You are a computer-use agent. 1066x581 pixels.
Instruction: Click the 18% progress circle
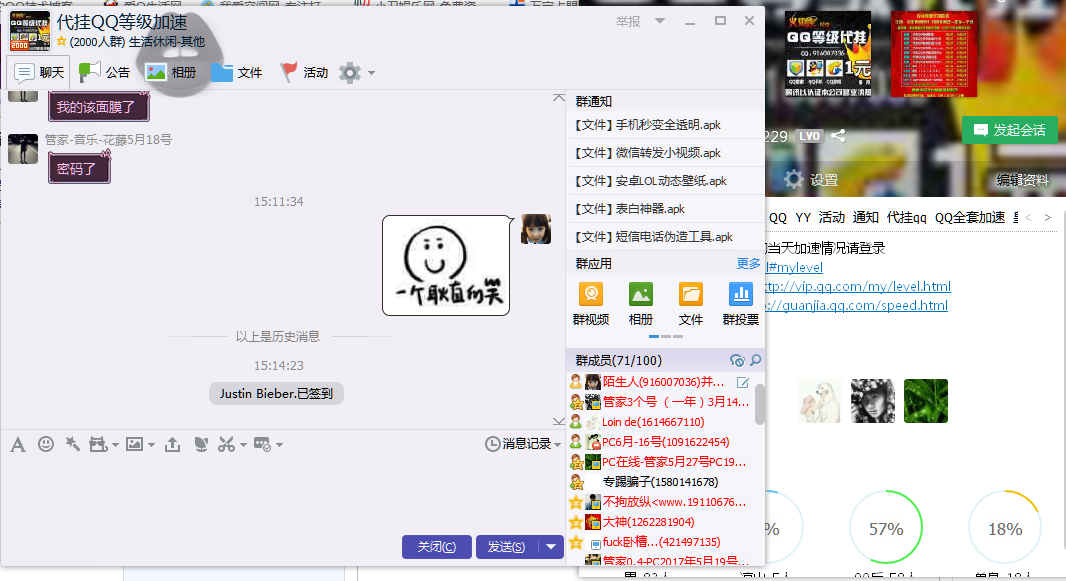pyautogui.click(x=1005, y=527)
